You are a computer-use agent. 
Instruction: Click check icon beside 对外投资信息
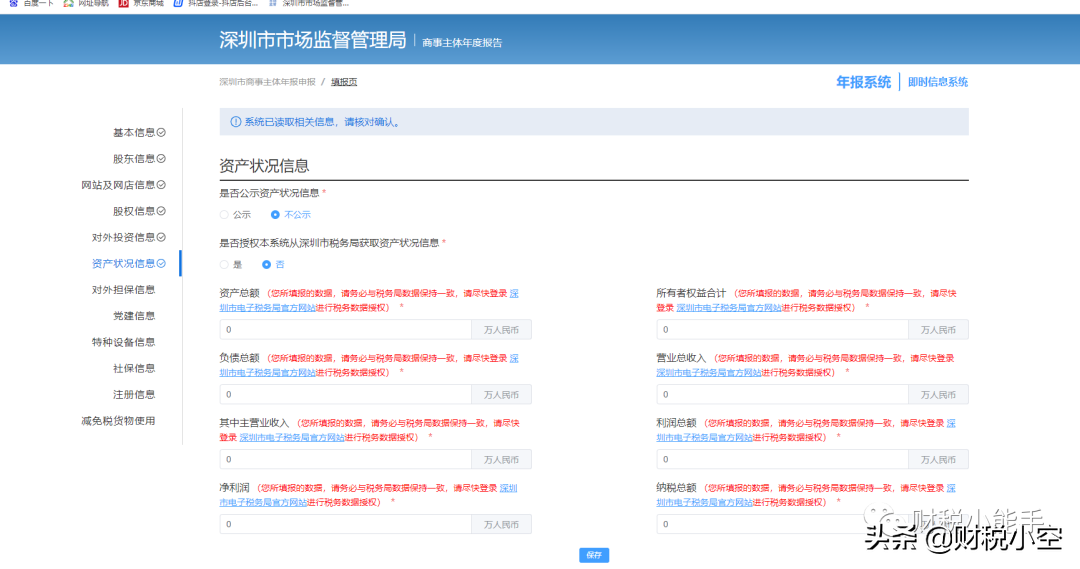point(161,237)
